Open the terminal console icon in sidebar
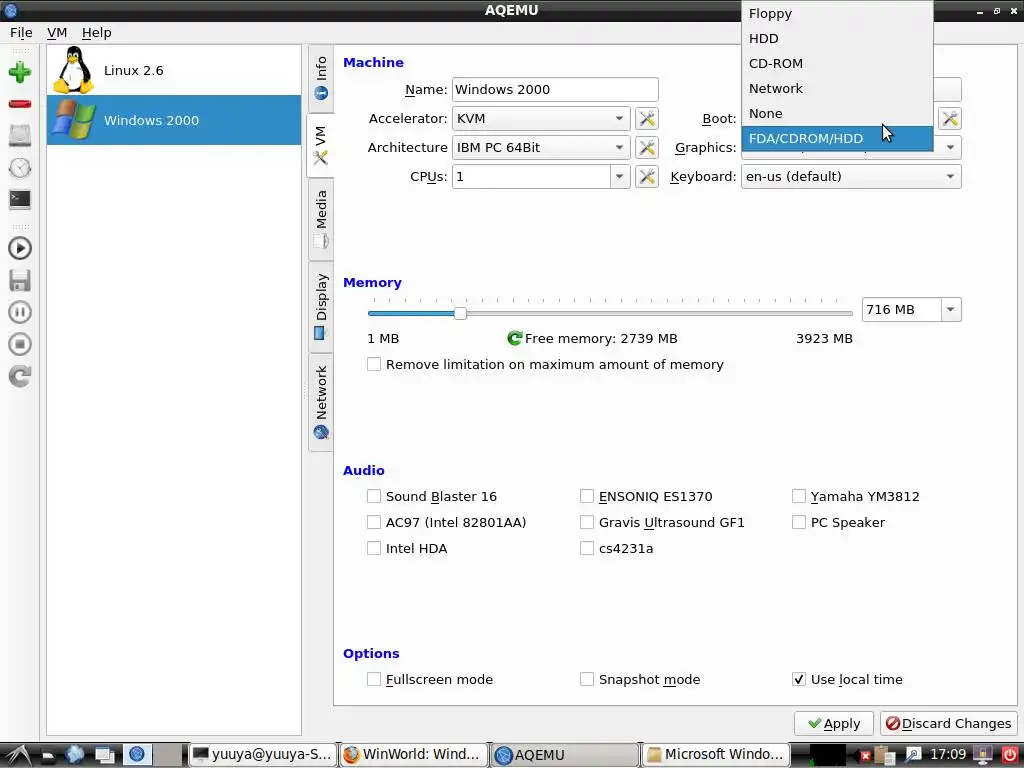Image resolution: width=1024 pixels, height=768 pixels. [x=20, y=199]
